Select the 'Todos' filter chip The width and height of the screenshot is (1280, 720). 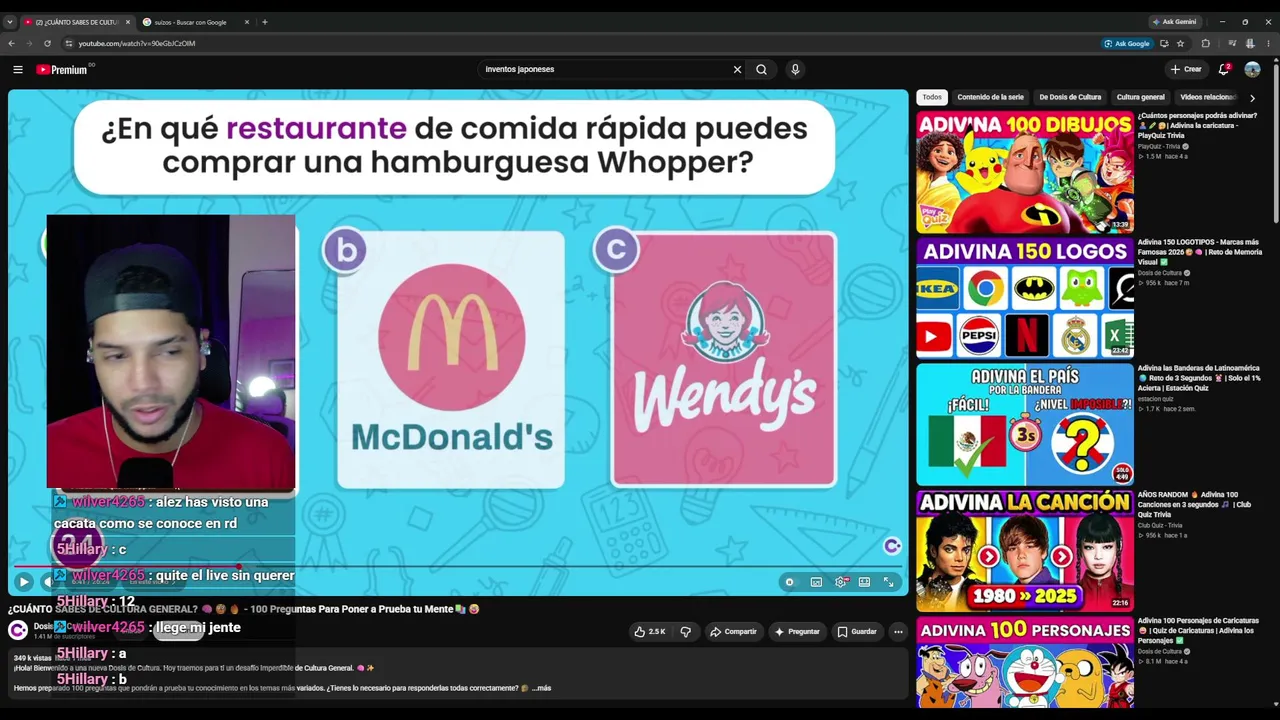(932, 97)
